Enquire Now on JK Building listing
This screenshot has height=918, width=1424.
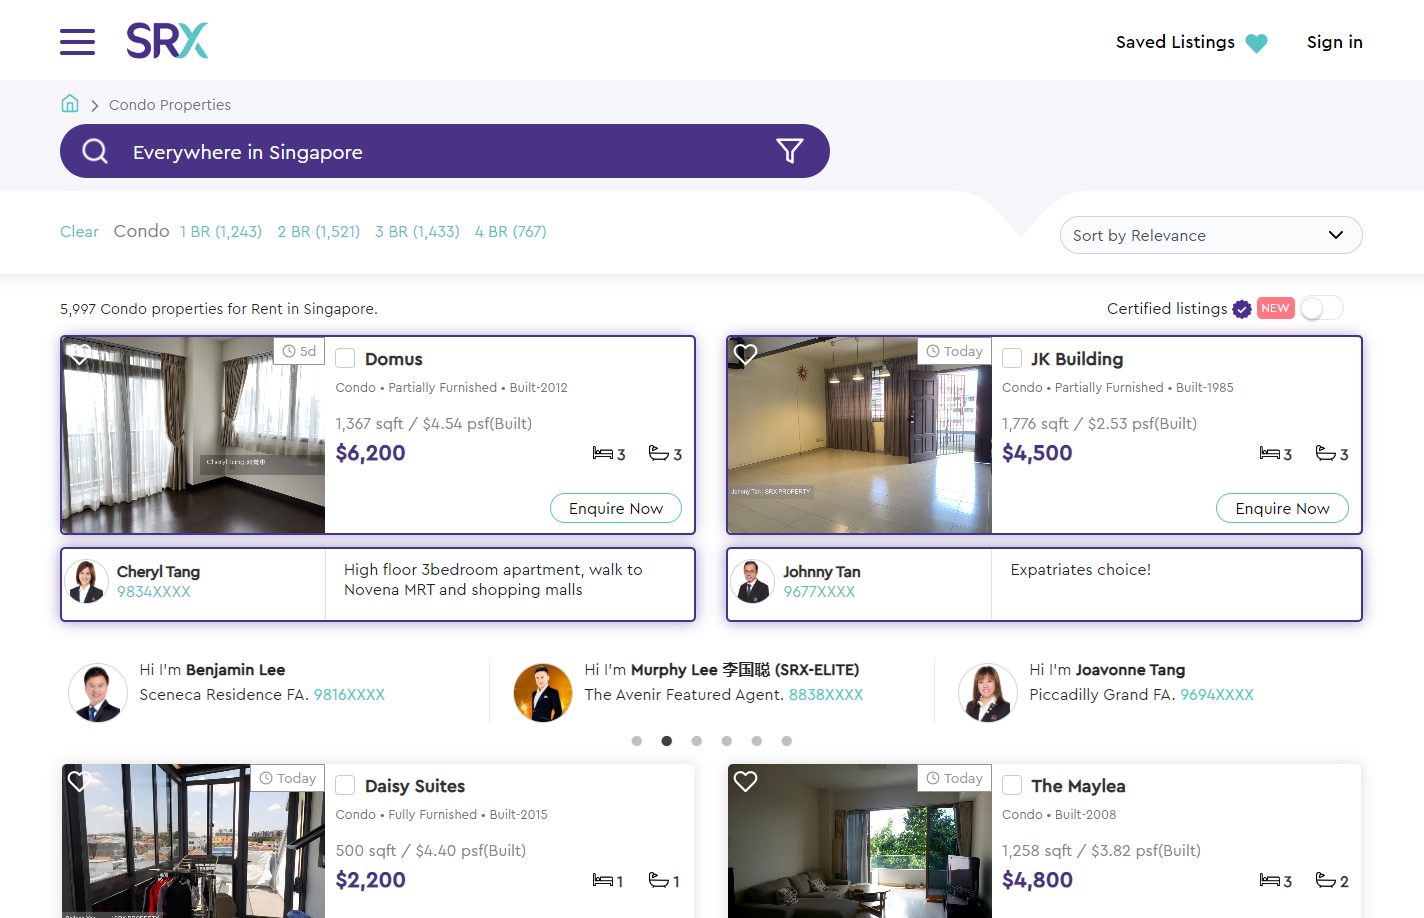click(1282, 508)
